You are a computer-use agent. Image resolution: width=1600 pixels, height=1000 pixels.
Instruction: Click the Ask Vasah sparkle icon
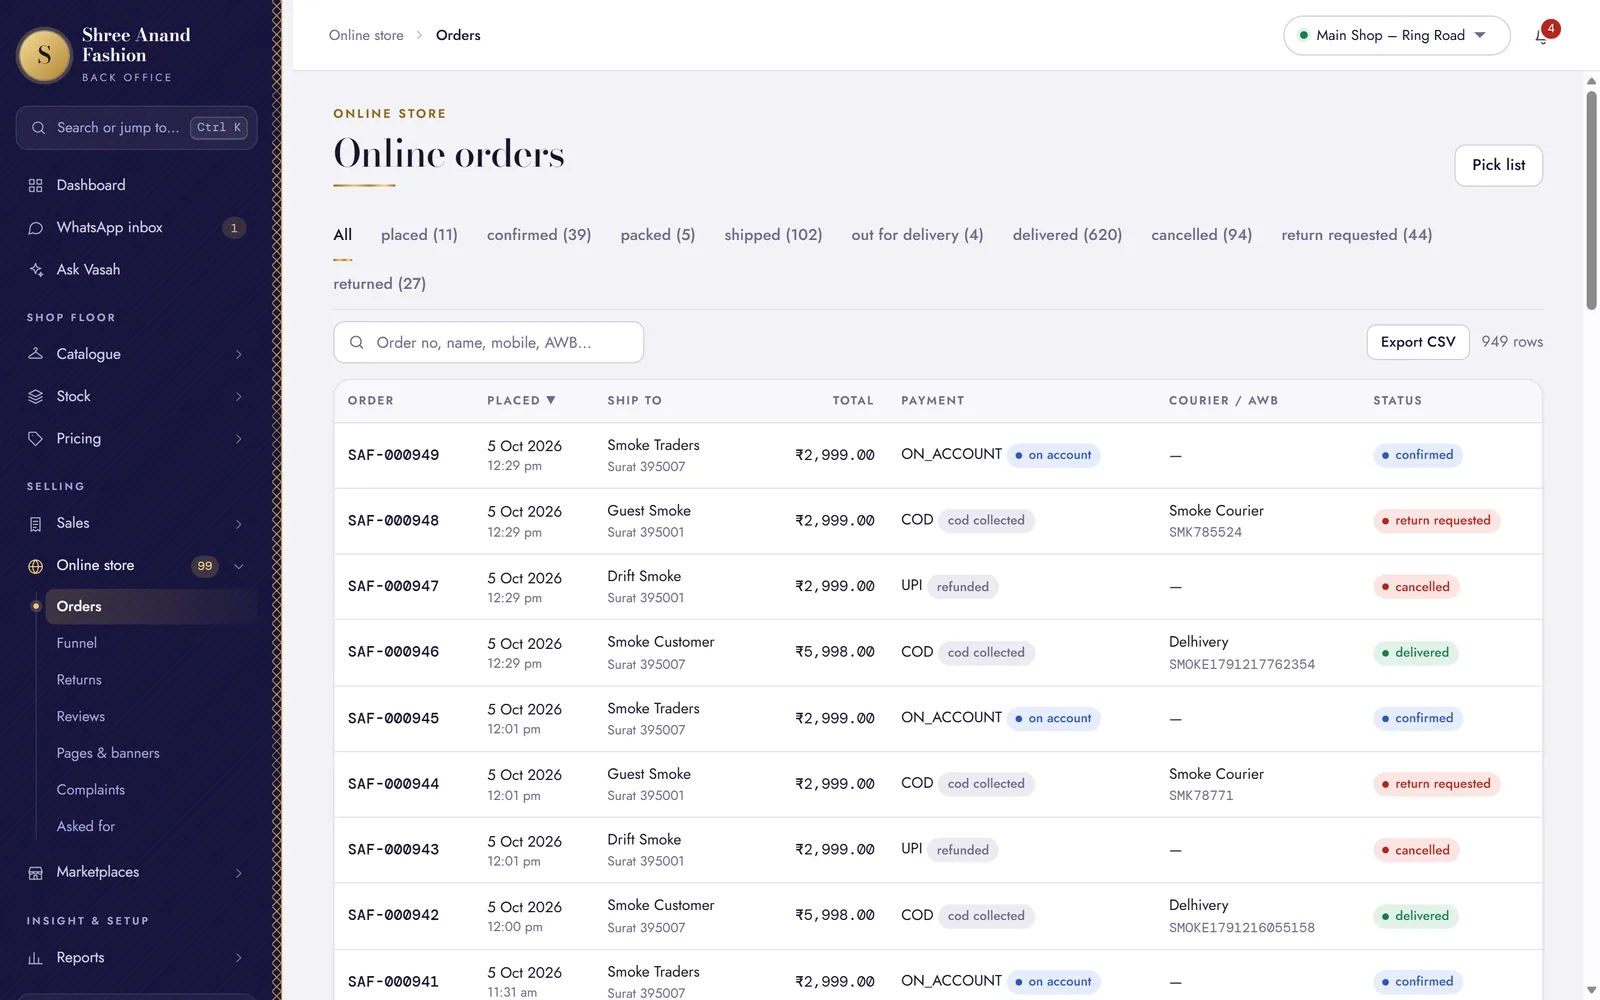coord(36,270)
